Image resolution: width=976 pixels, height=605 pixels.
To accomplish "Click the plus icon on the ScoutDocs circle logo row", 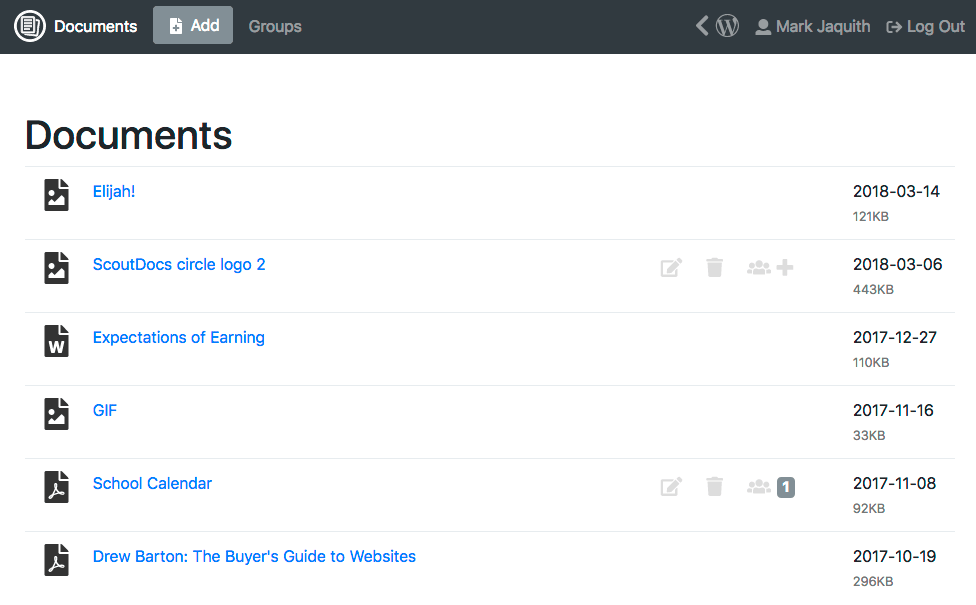I will pos(785,267).
